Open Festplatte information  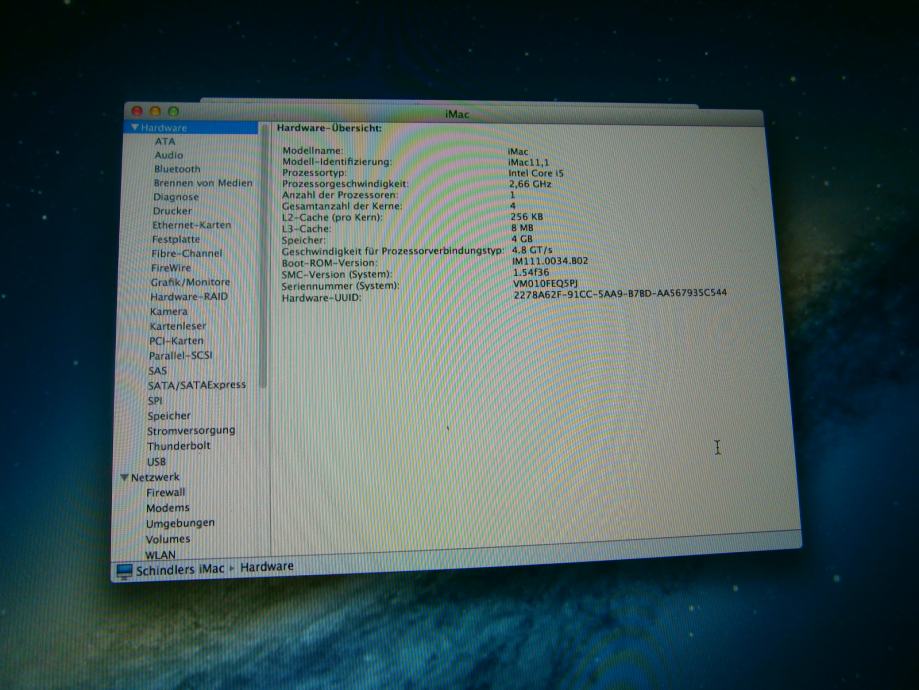[x=176, y=239]
